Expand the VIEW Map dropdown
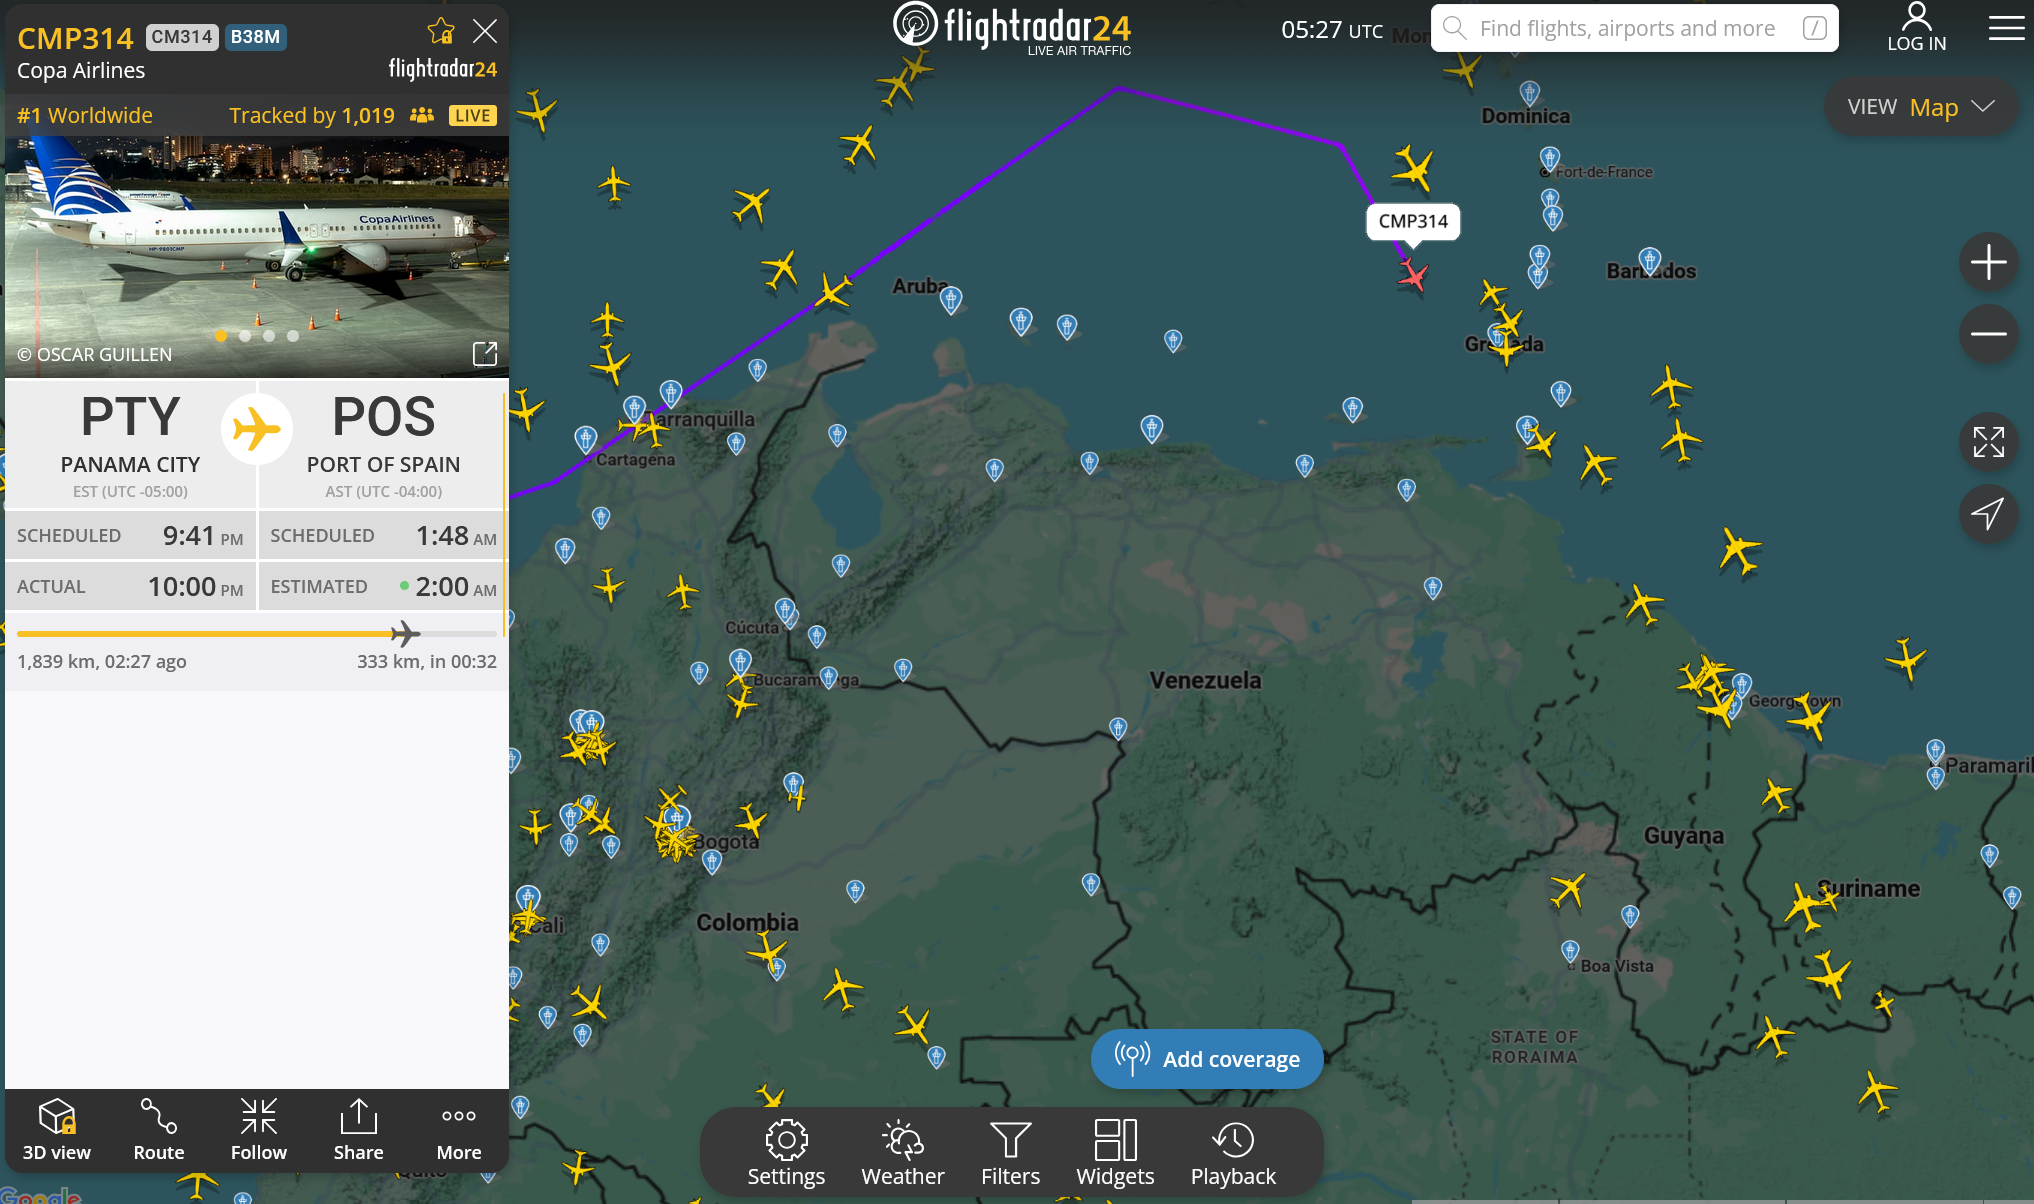Screen dimensions: 2034x1204 click(x=1921, y=107)
